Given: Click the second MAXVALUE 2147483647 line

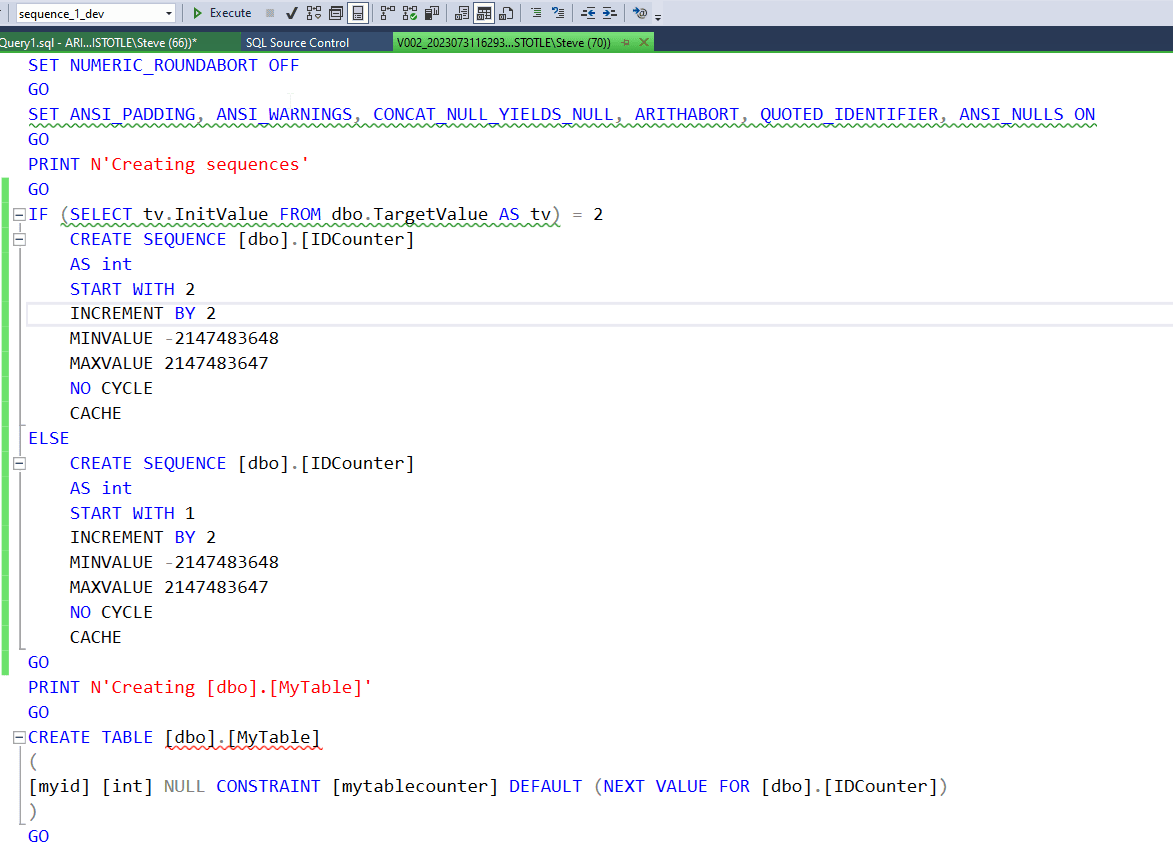Looking at the screenshot, I should [x=168, y=587].
